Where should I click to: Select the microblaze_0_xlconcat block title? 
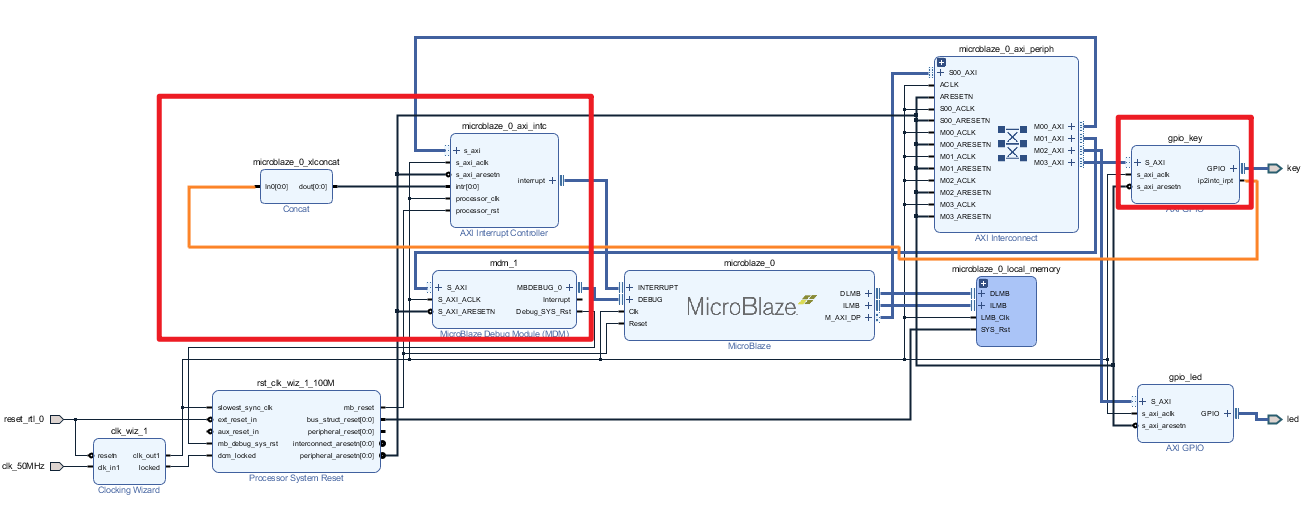click(297, 162)
